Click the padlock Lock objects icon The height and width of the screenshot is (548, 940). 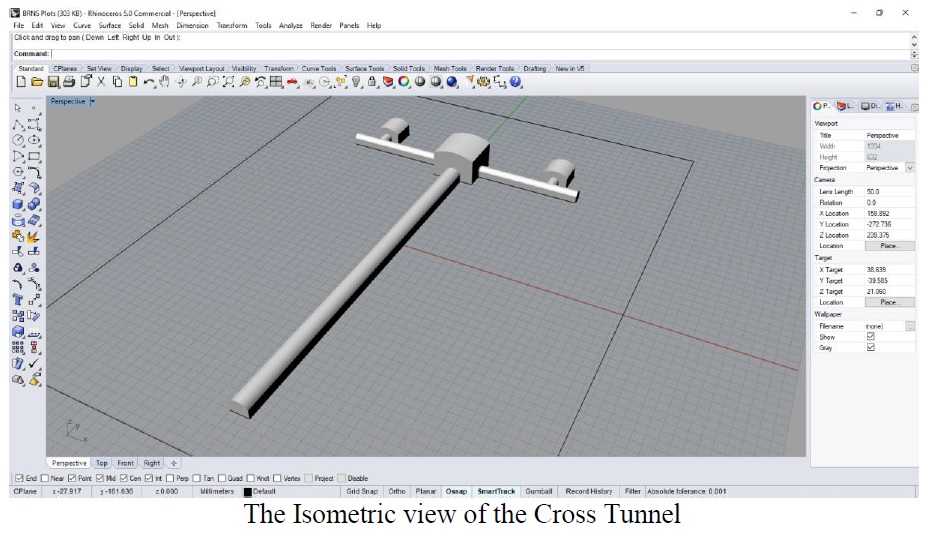372,82
